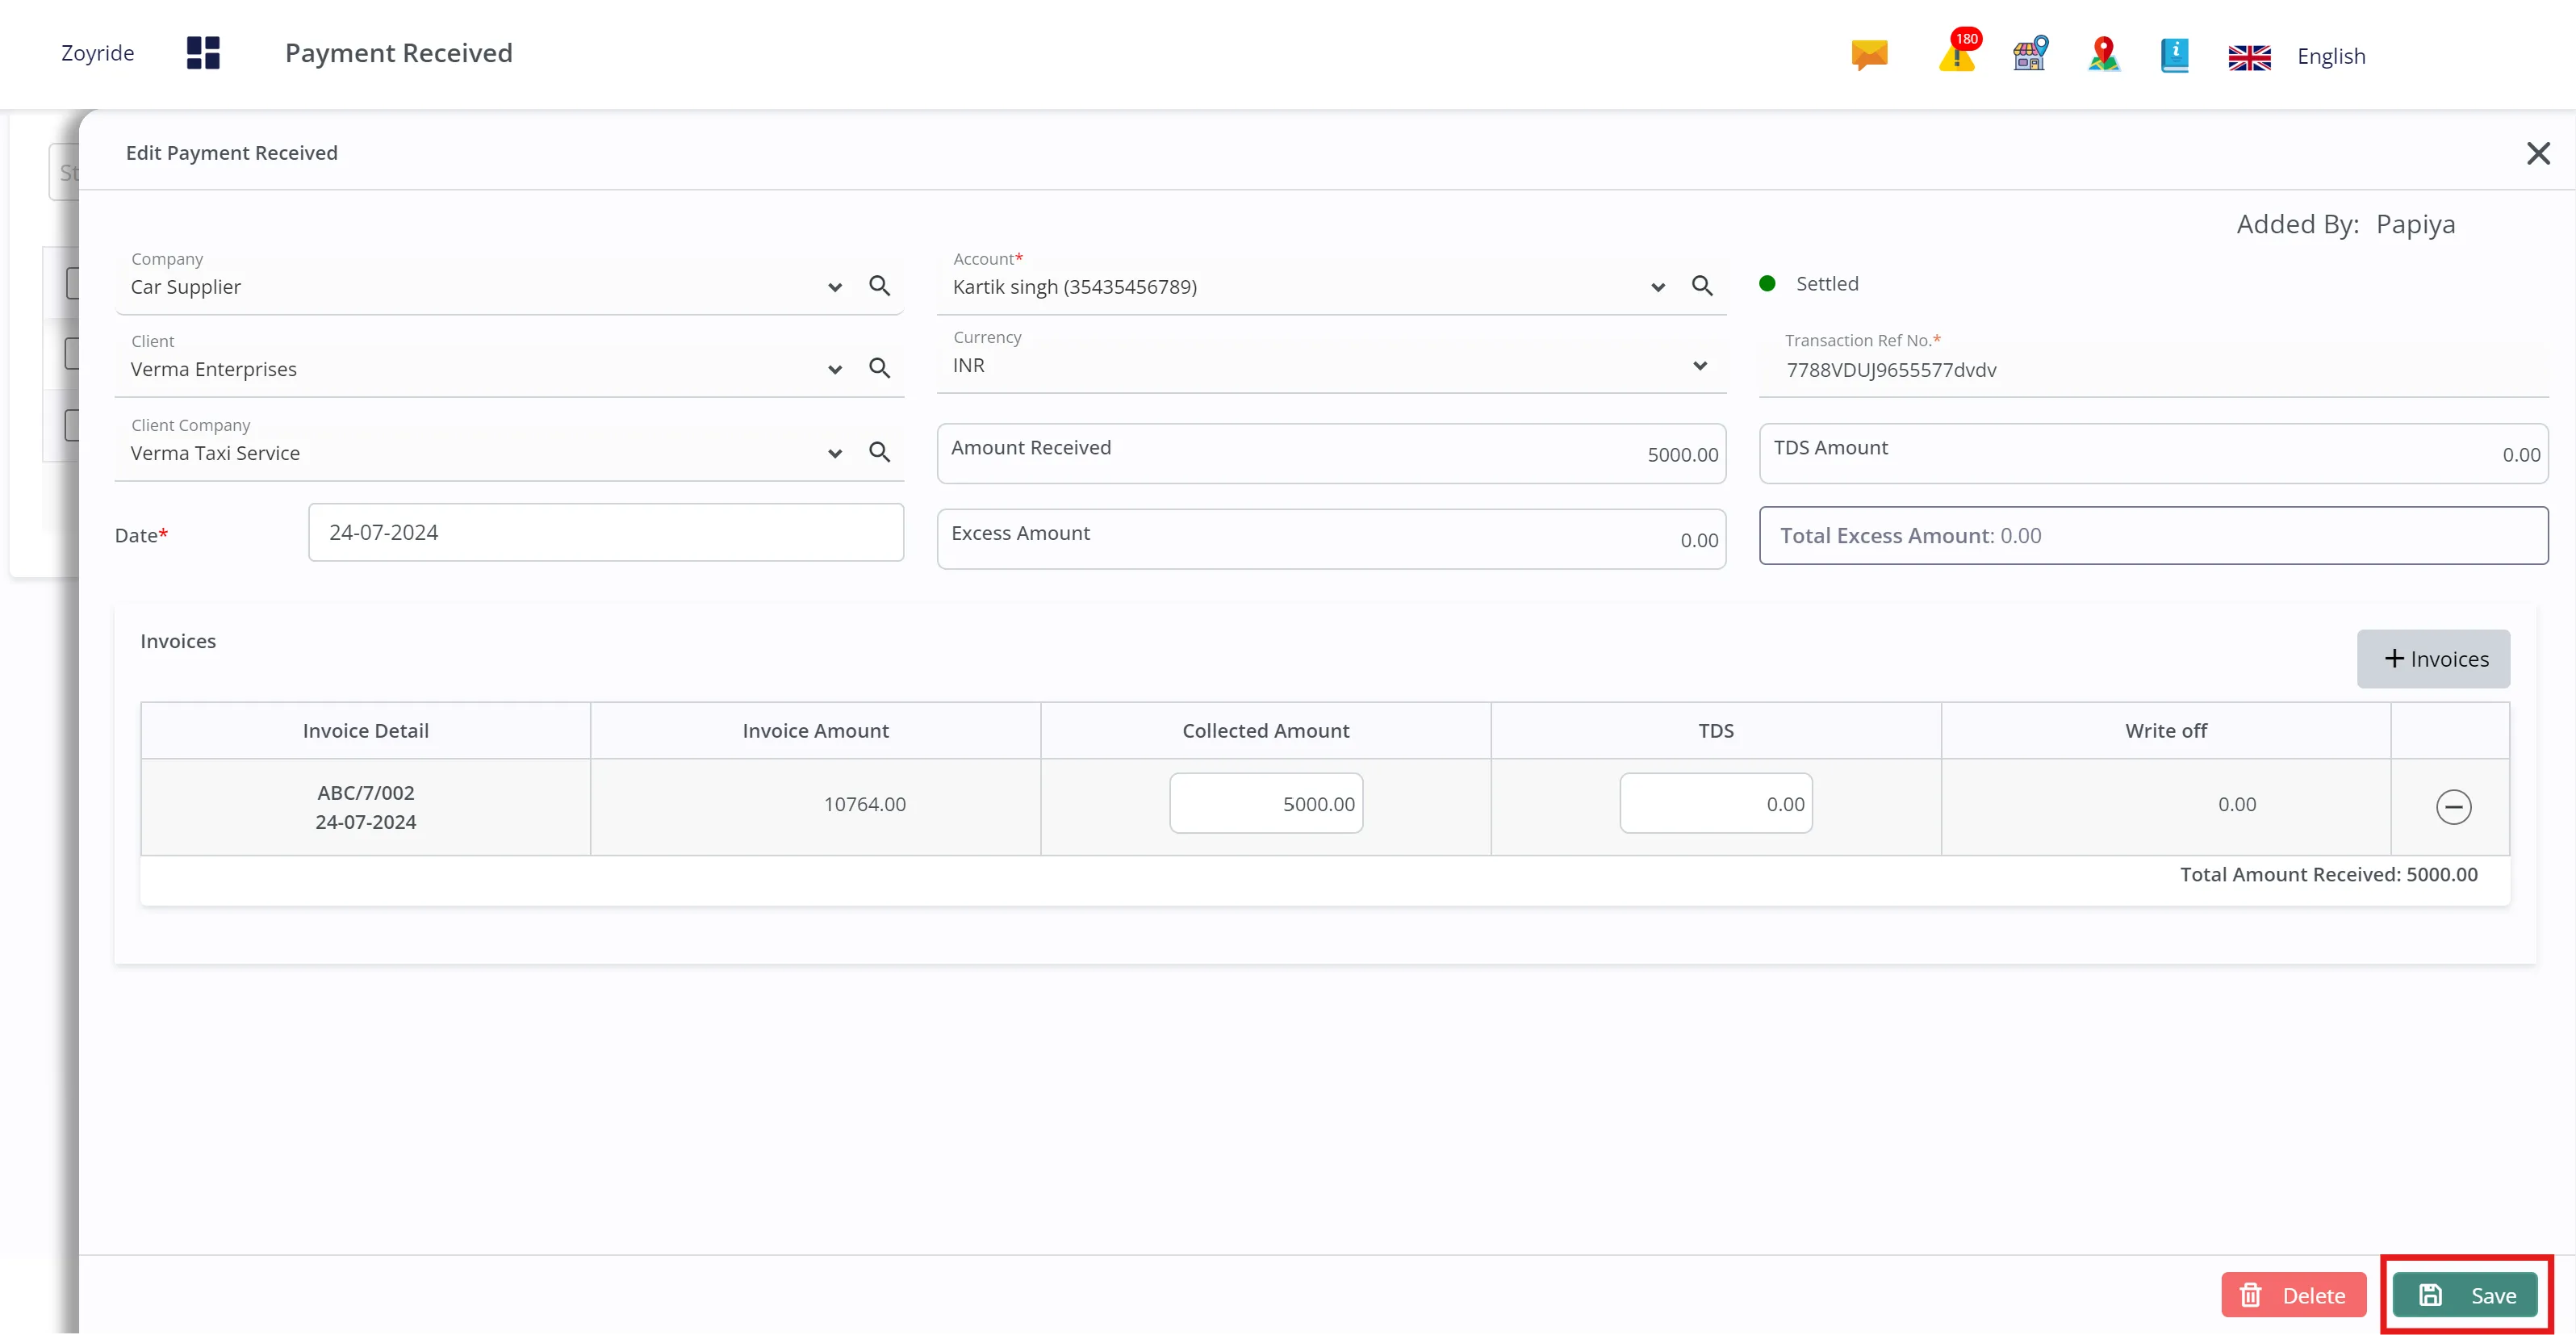Close the Edit Payment Received panel
This screenshot has height=1335, width=2576.
pyautogui.click(x=2538, y=153)
